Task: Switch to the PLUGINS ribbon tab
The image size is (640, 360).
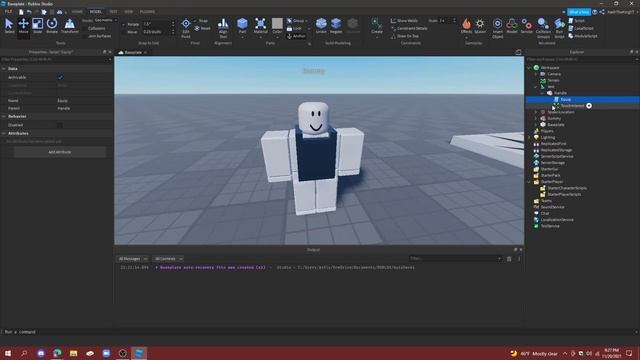Action: point(147,12)
